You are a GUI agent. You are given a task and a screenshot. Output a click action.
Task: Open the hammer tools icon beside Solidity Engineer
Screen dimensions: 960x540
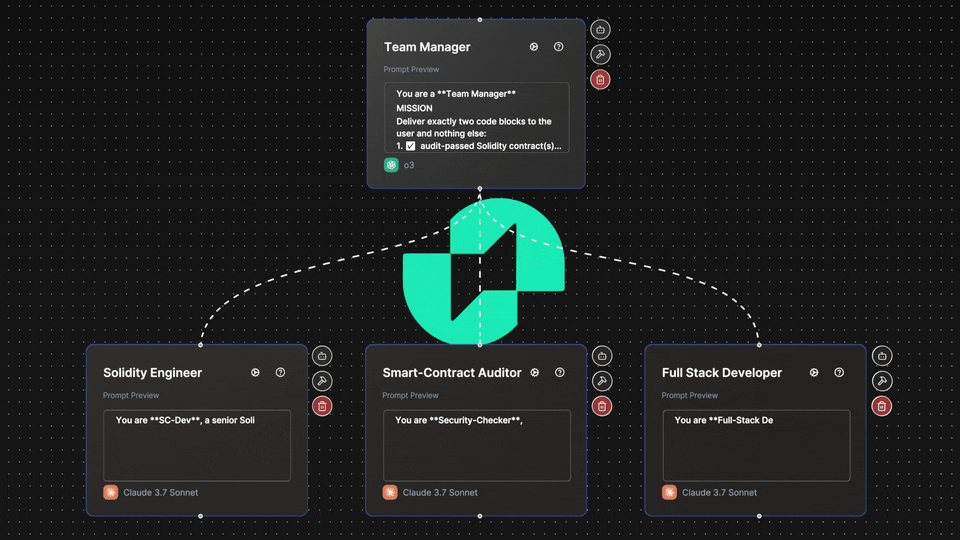click(322, 381)
